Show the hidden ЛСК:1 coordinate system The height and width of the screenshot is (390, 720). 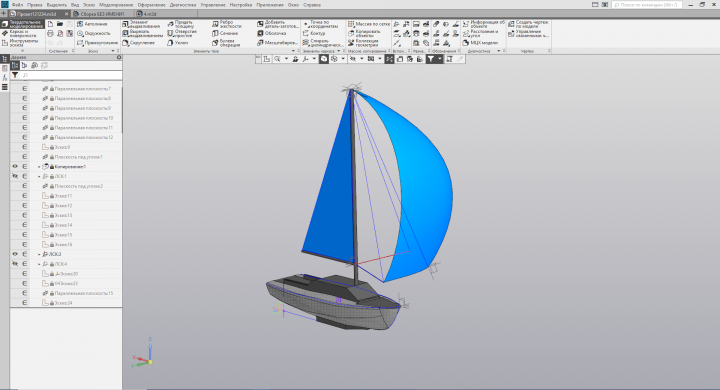[x=15, y=176]
